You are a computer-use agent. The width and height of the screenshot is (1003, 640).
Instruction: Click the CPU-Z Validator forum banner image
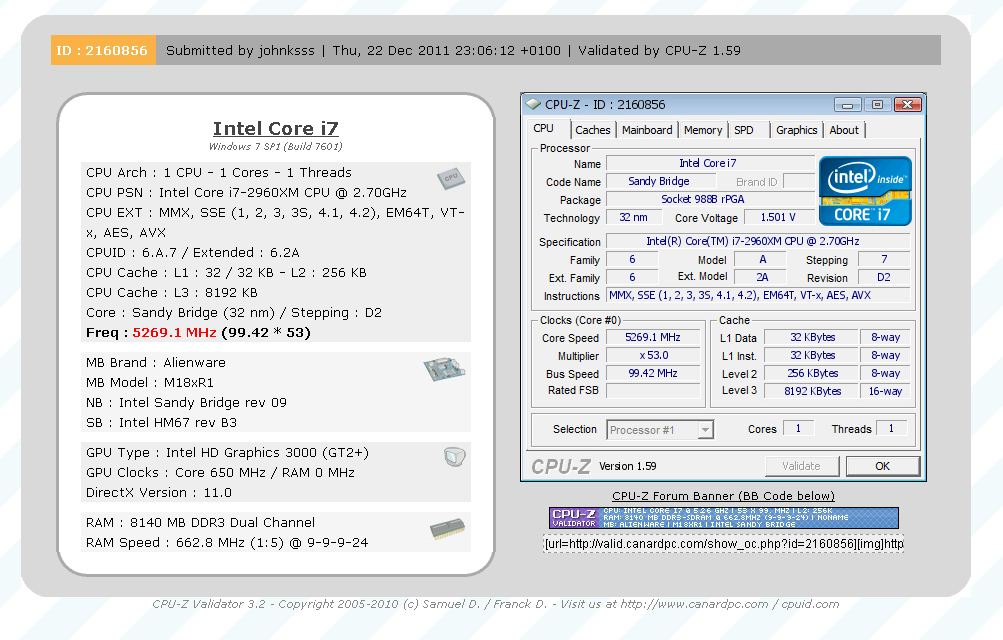coord(723,518)
